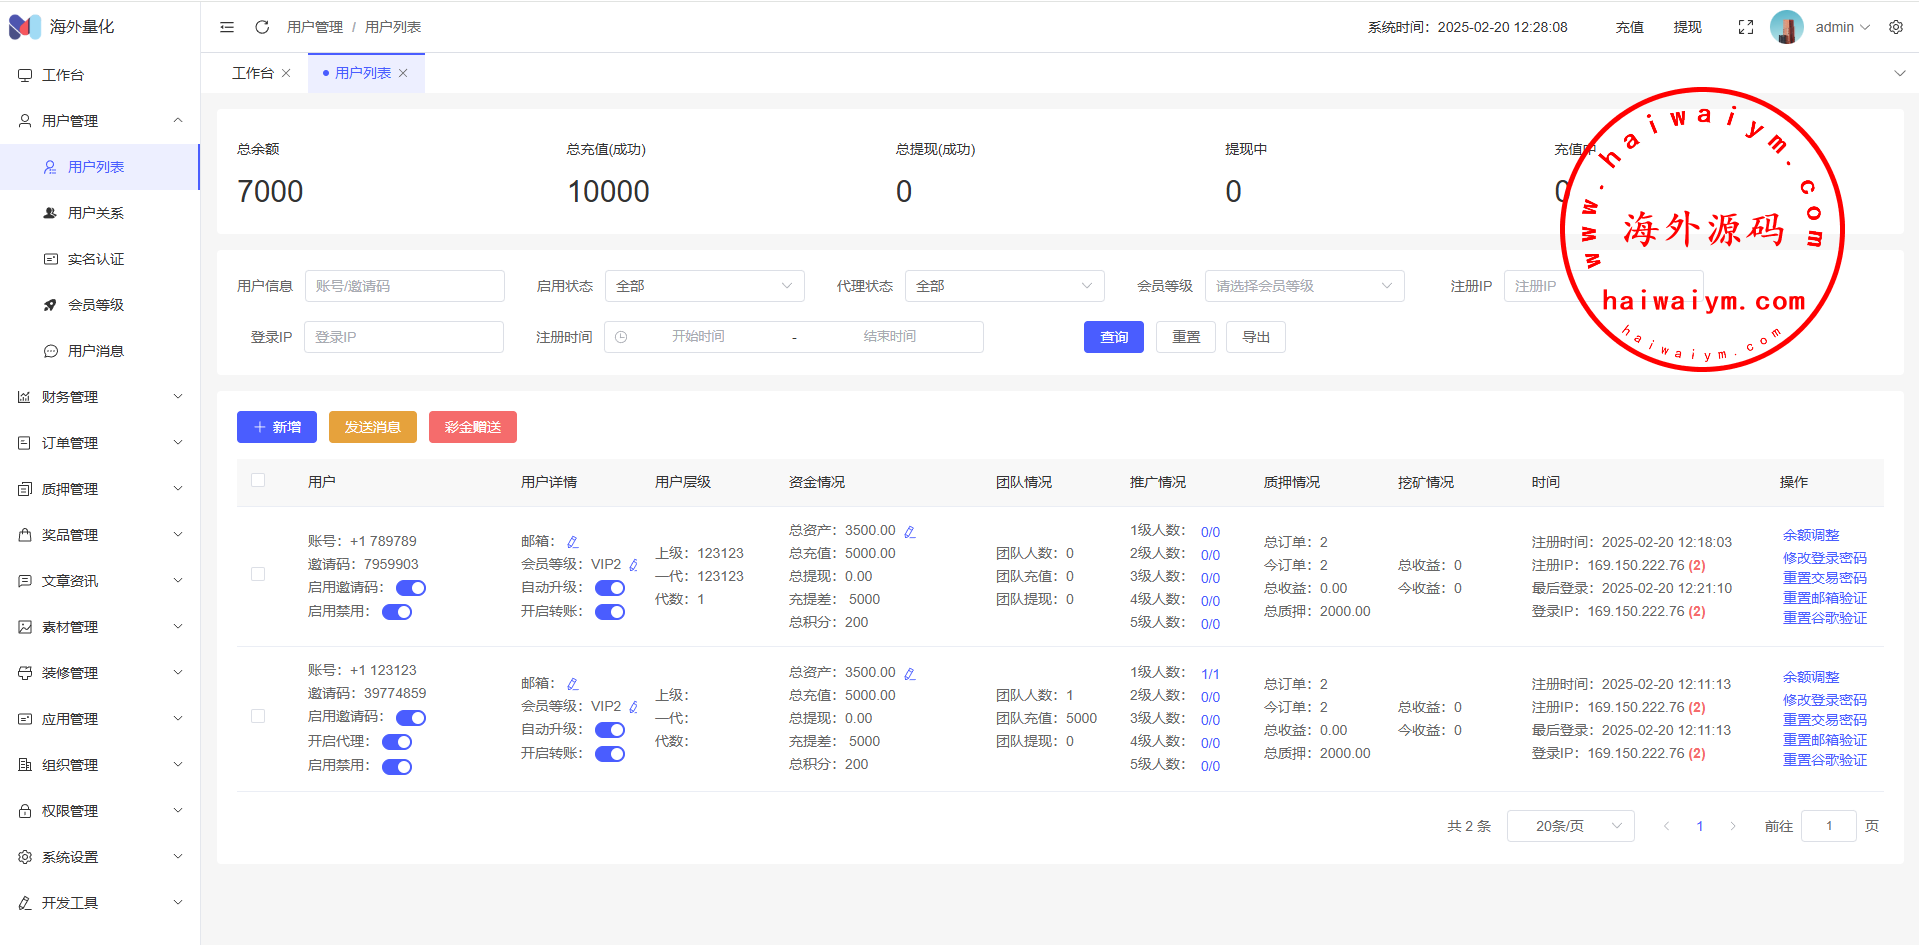
Task: Expand the 财务管理 sidebar menu
Action: coord(100,397)
